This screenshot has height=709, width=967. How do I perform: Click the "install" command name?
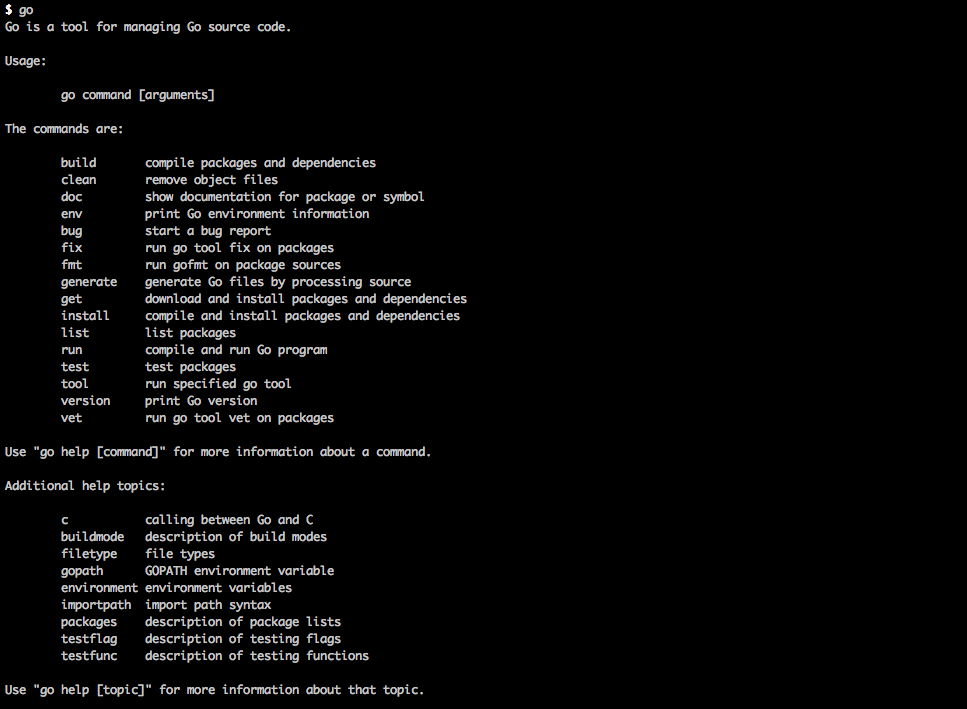point(85,316)
